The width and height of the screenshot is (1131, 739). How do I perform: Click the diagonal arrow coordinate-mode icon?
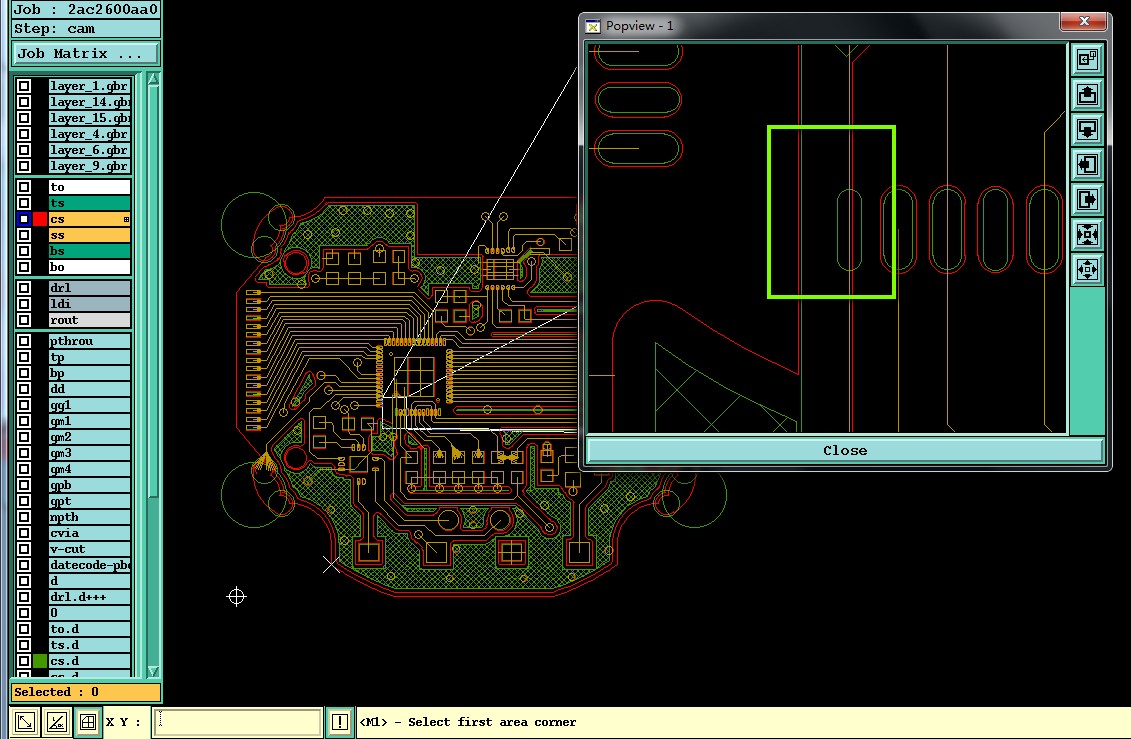[25, 722]
